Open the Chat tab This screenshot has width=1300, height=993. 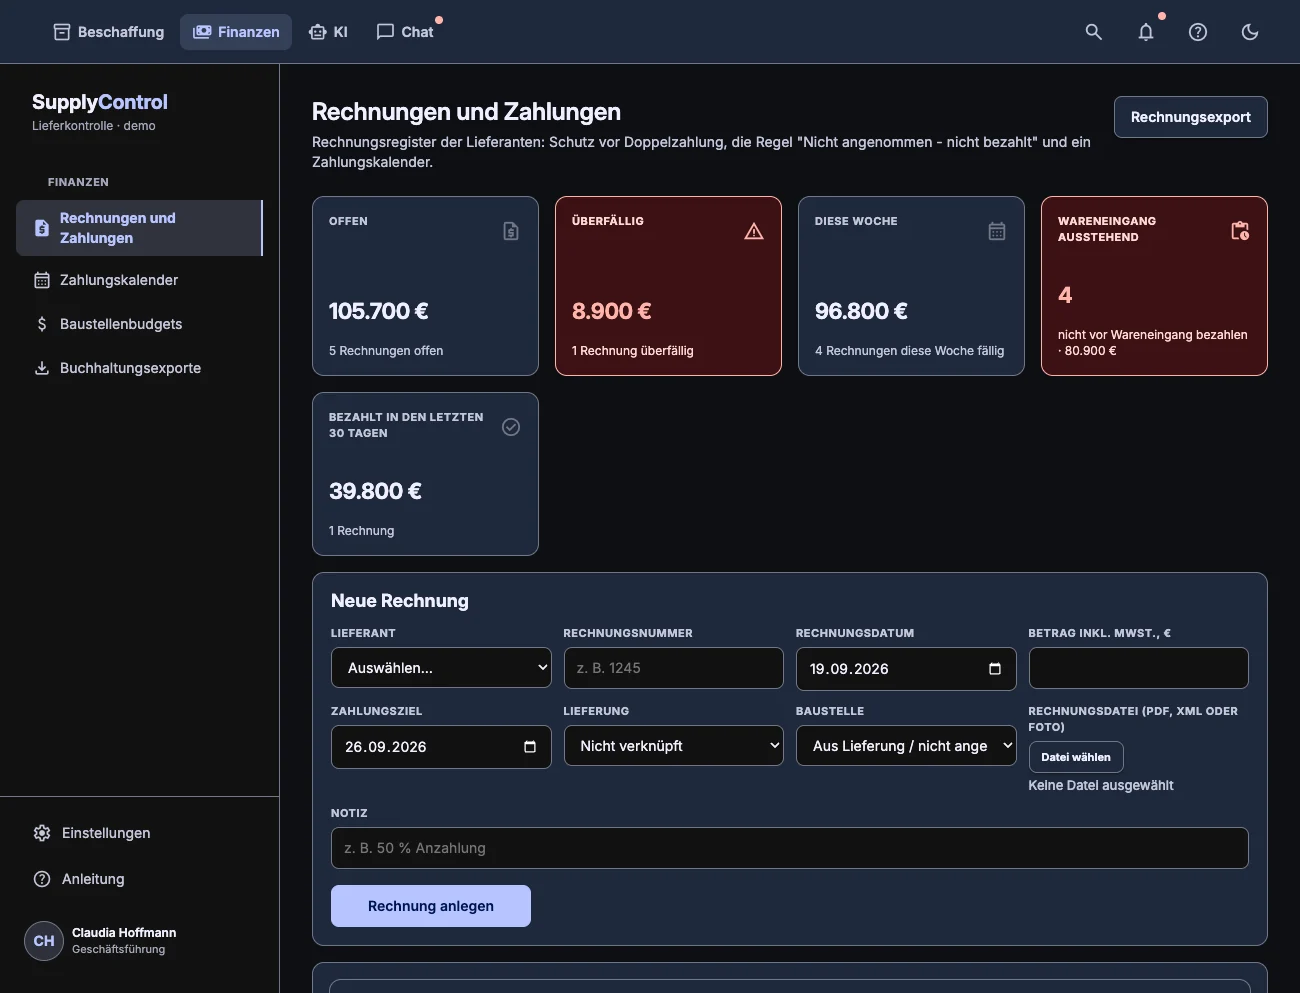point(405,32)
